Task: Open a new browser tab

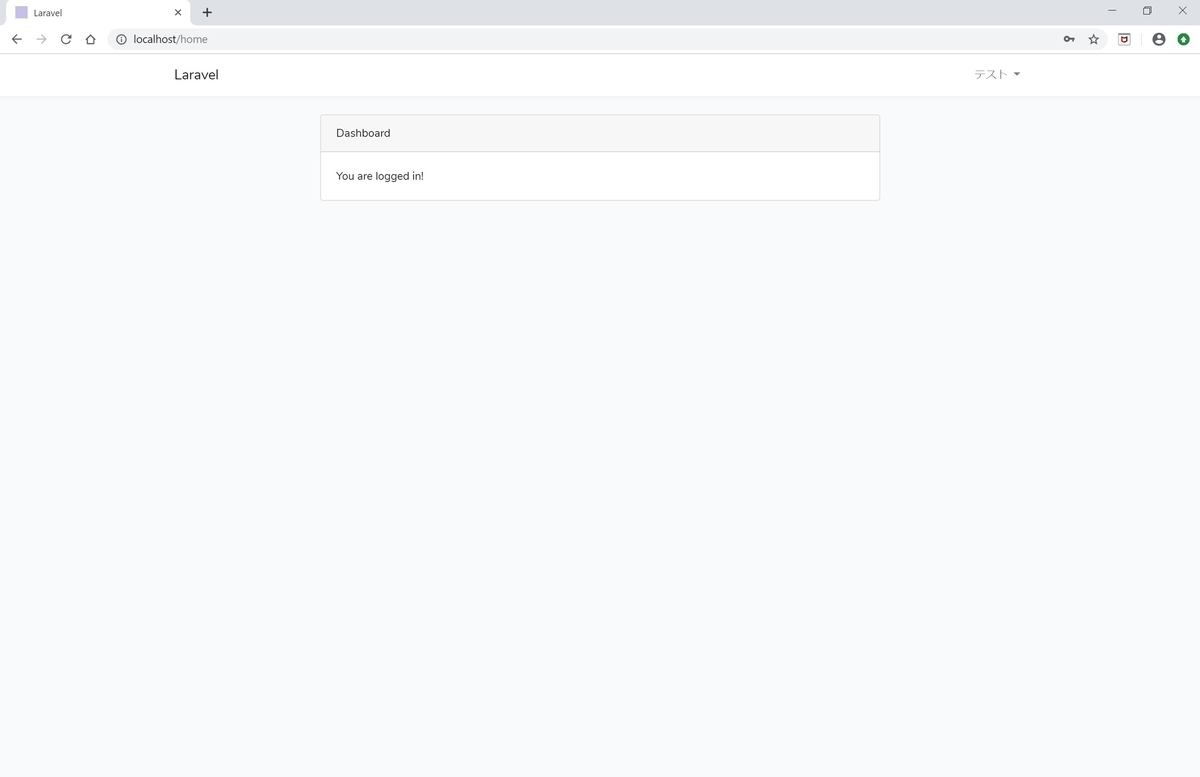Action: [207, 12]
